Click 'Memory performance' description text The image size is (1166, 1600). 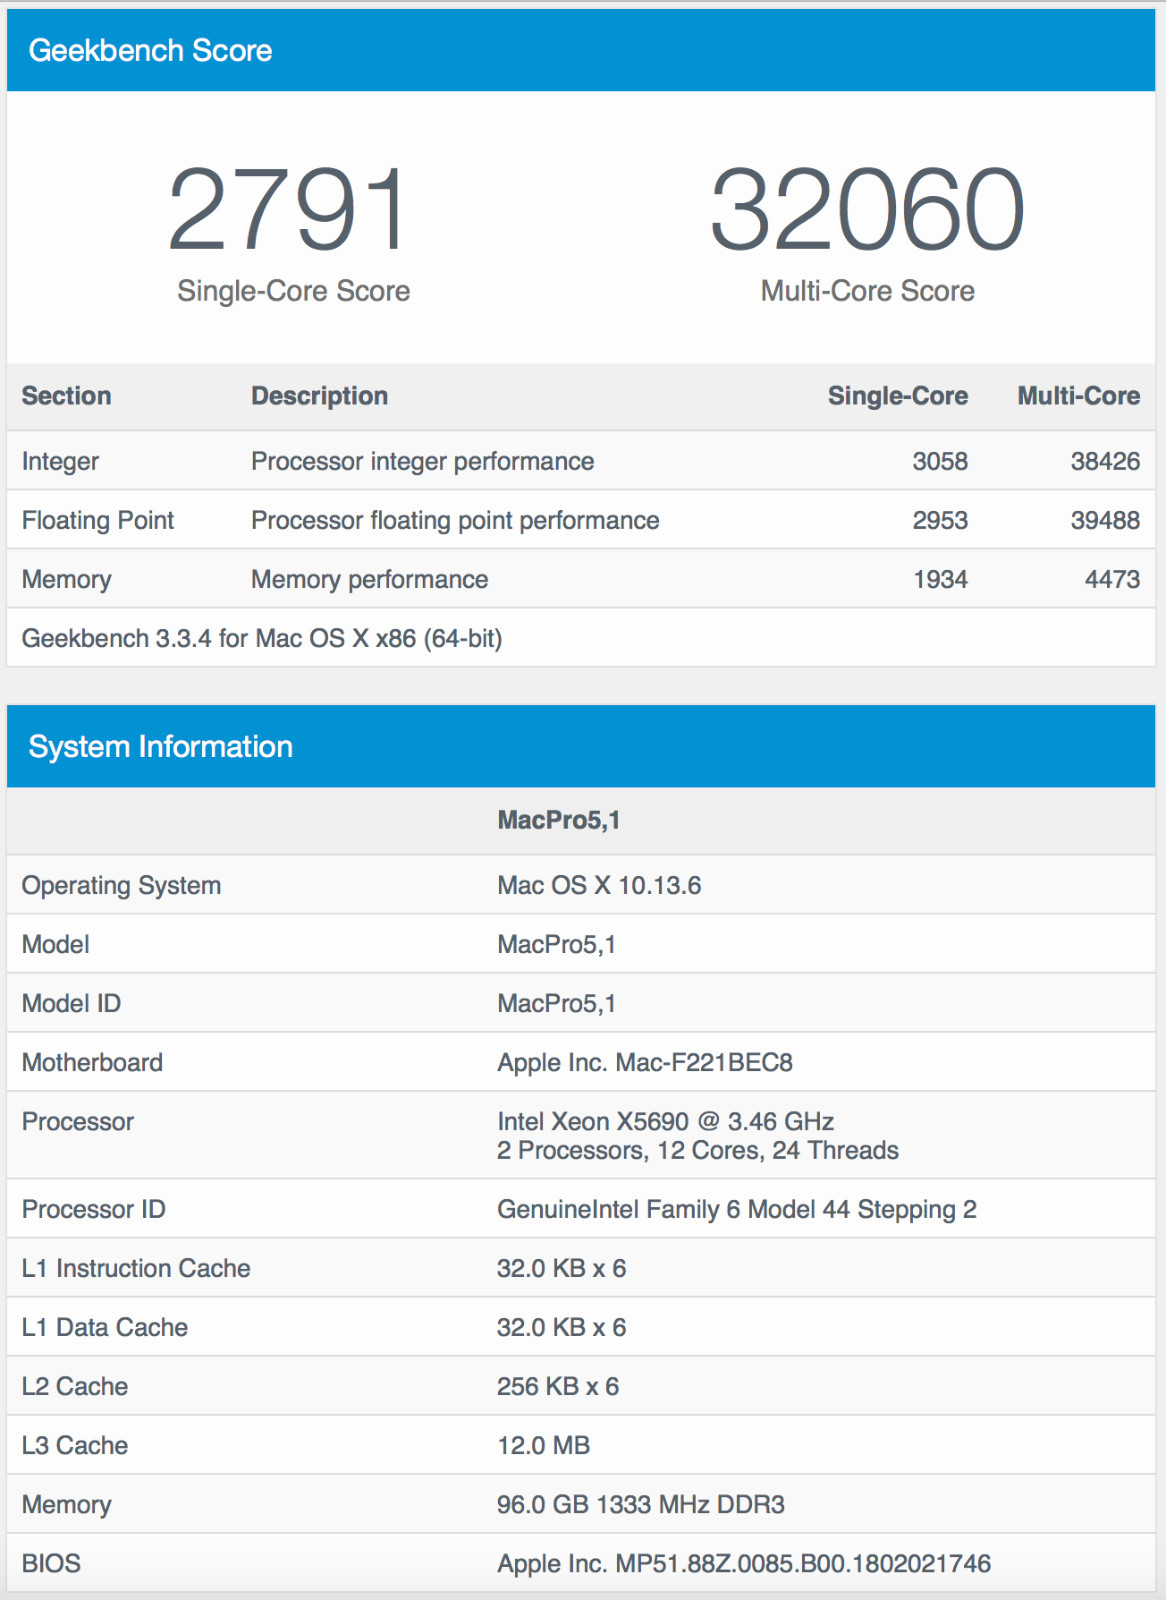click(369, 580)
